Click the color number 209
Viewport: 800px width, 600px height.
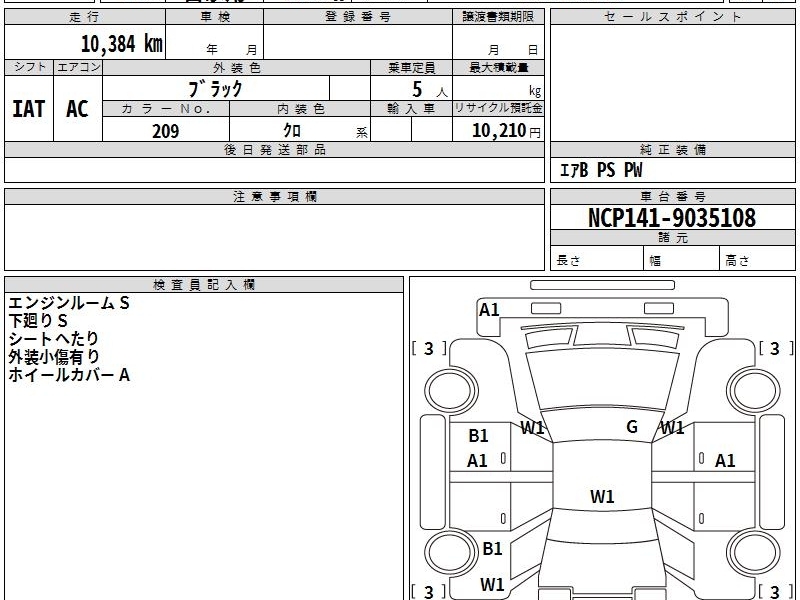[x=165, y=131]
